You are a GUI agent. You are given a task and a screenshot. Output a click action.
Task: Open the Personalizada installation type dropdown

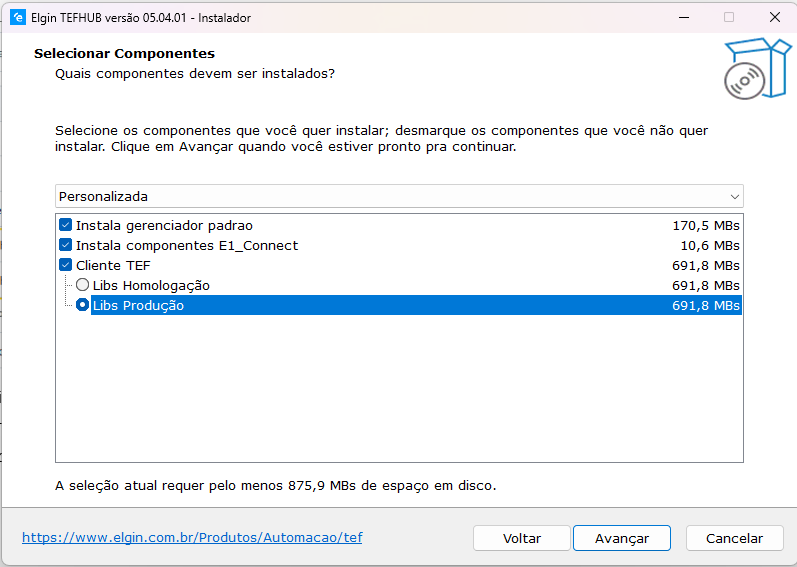tap(398, 196)
